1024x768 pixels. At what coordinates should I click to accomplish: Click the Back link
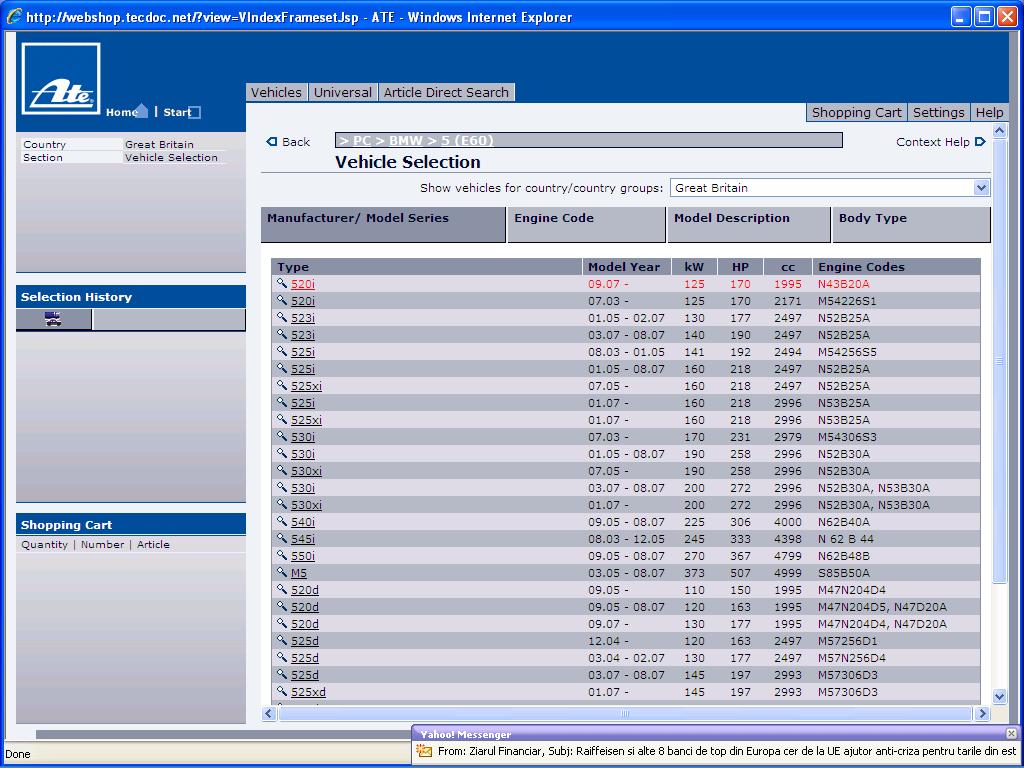tap(296, 142)
